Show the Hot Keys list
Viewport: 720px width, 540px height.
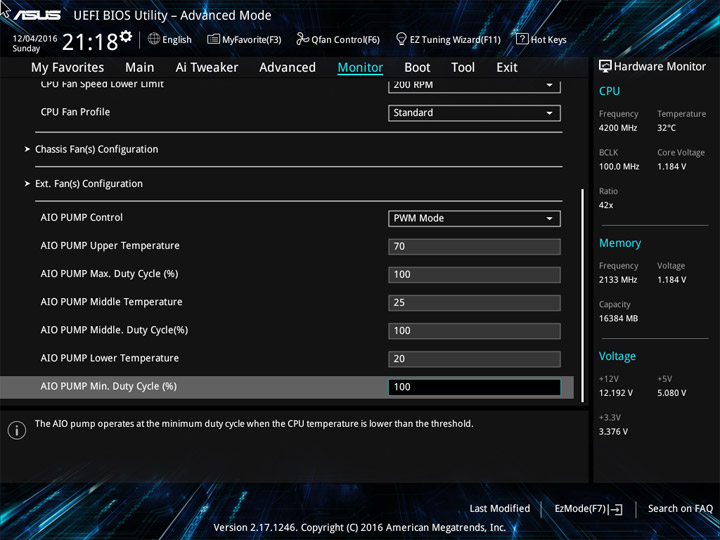[541, 39]
